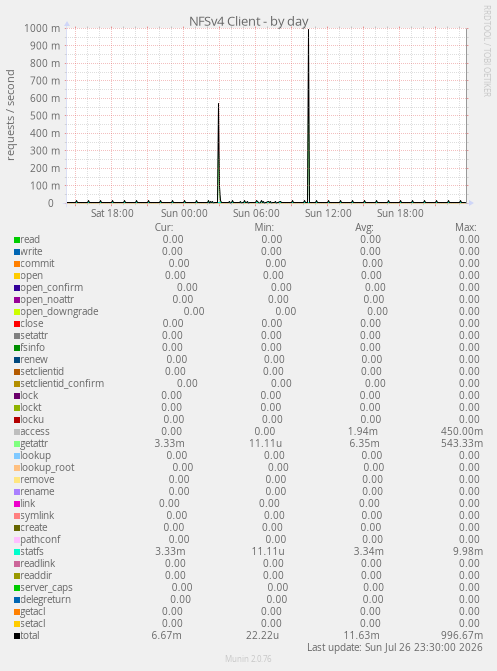Click the Sat 18:00 axis label
The width and height of the screenshot is (497, 671).
coord(112,213)
